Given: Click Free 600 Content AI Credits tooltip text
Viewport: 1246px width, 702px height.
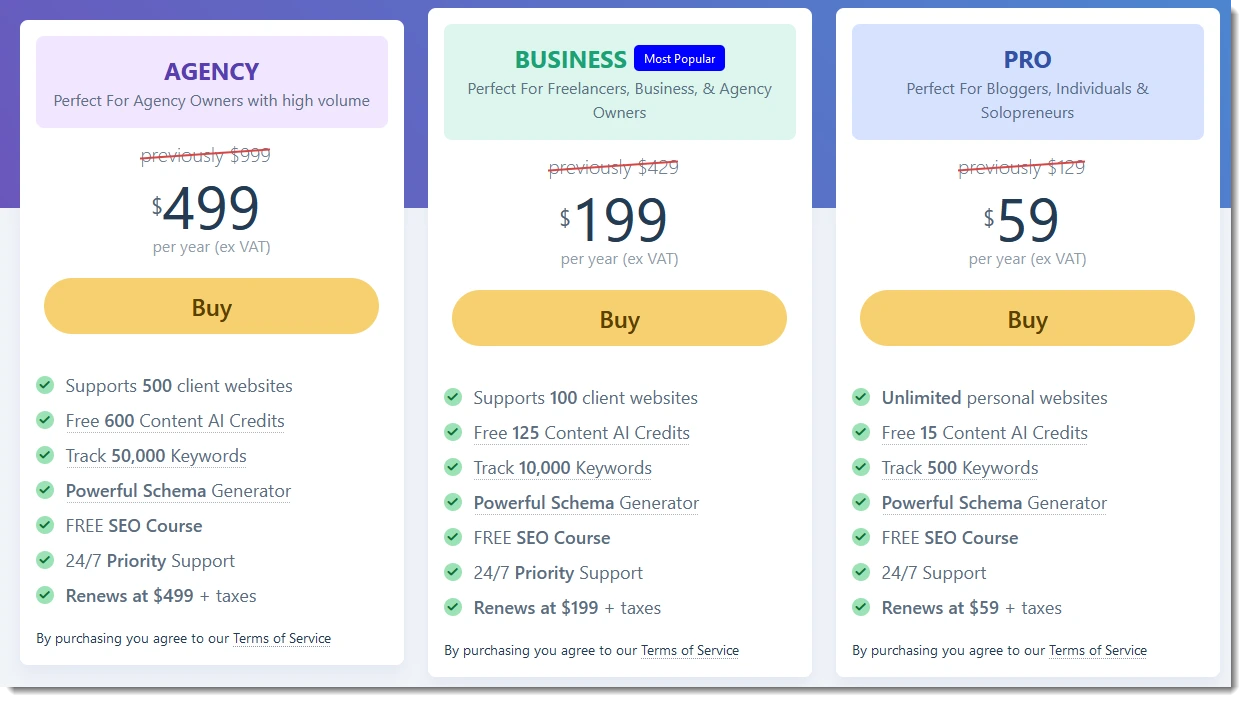Looking at the screenshot, I should [x=175, y=421].
